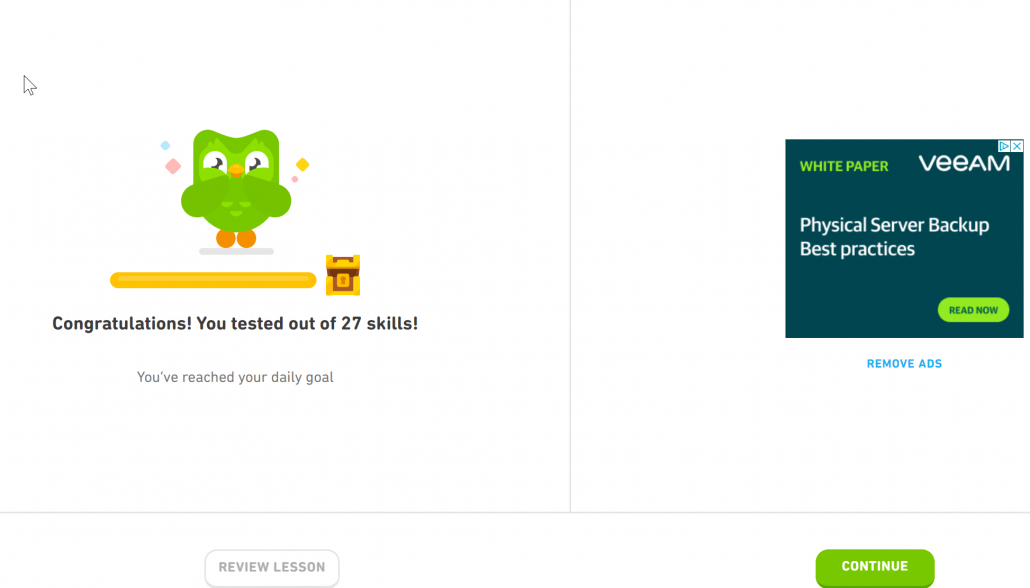Click the Veeam logo in ad
Viewport: 1030px width, 588px height.
point(964,163)
